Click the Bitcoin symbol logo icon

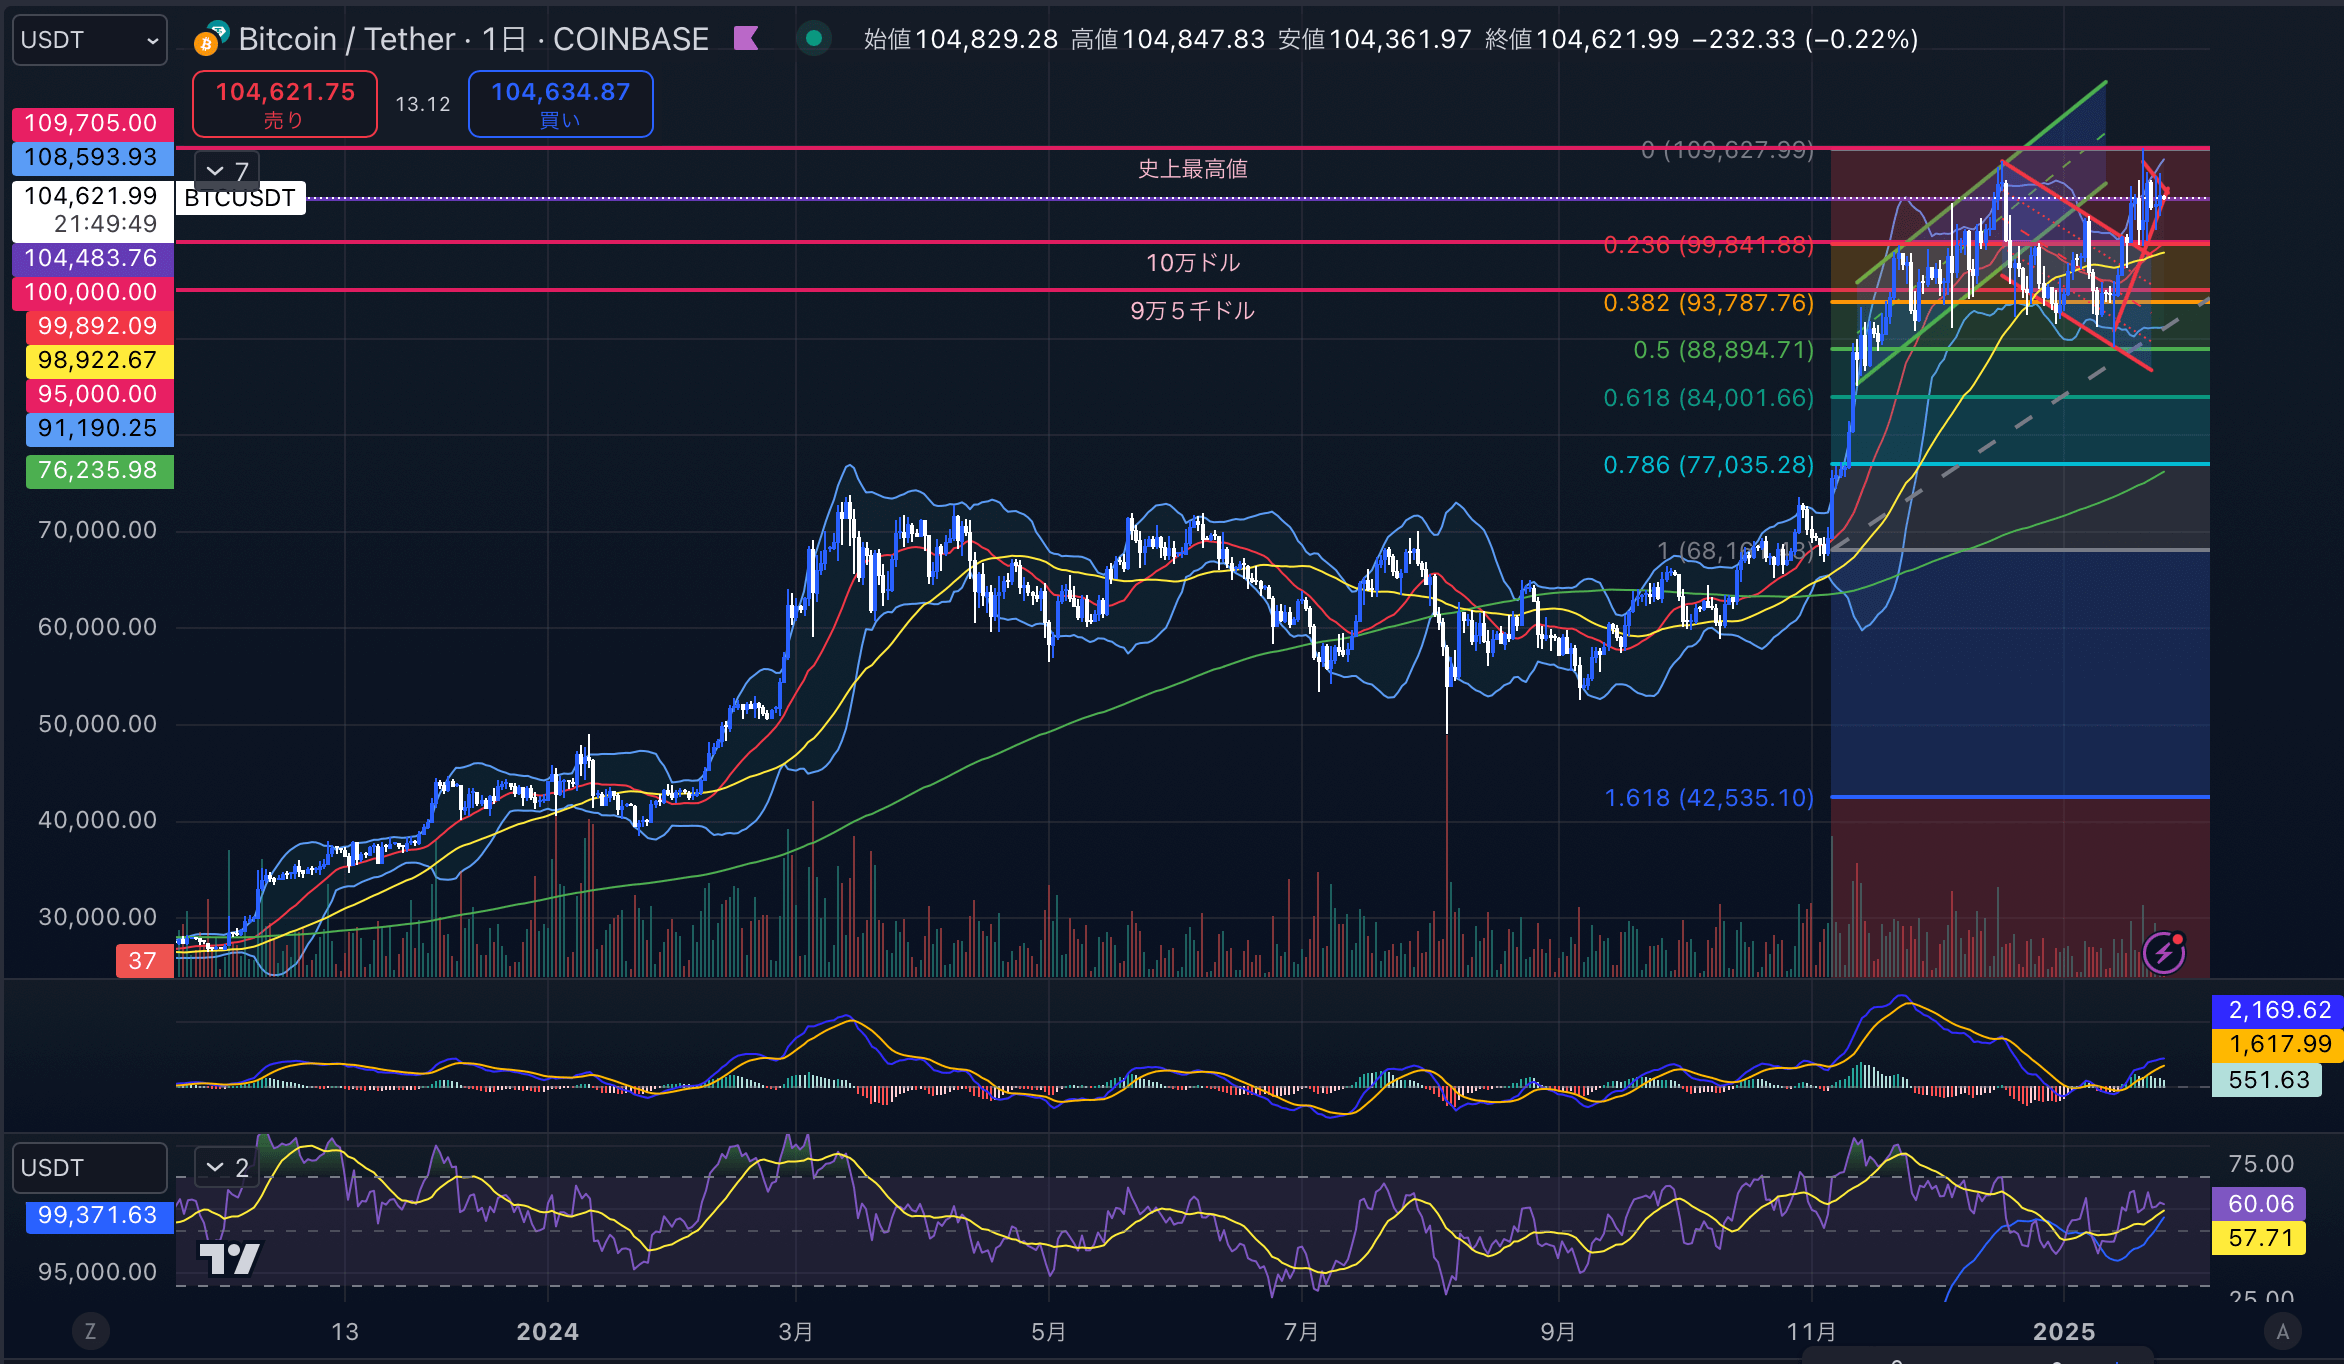click(210, 39)
